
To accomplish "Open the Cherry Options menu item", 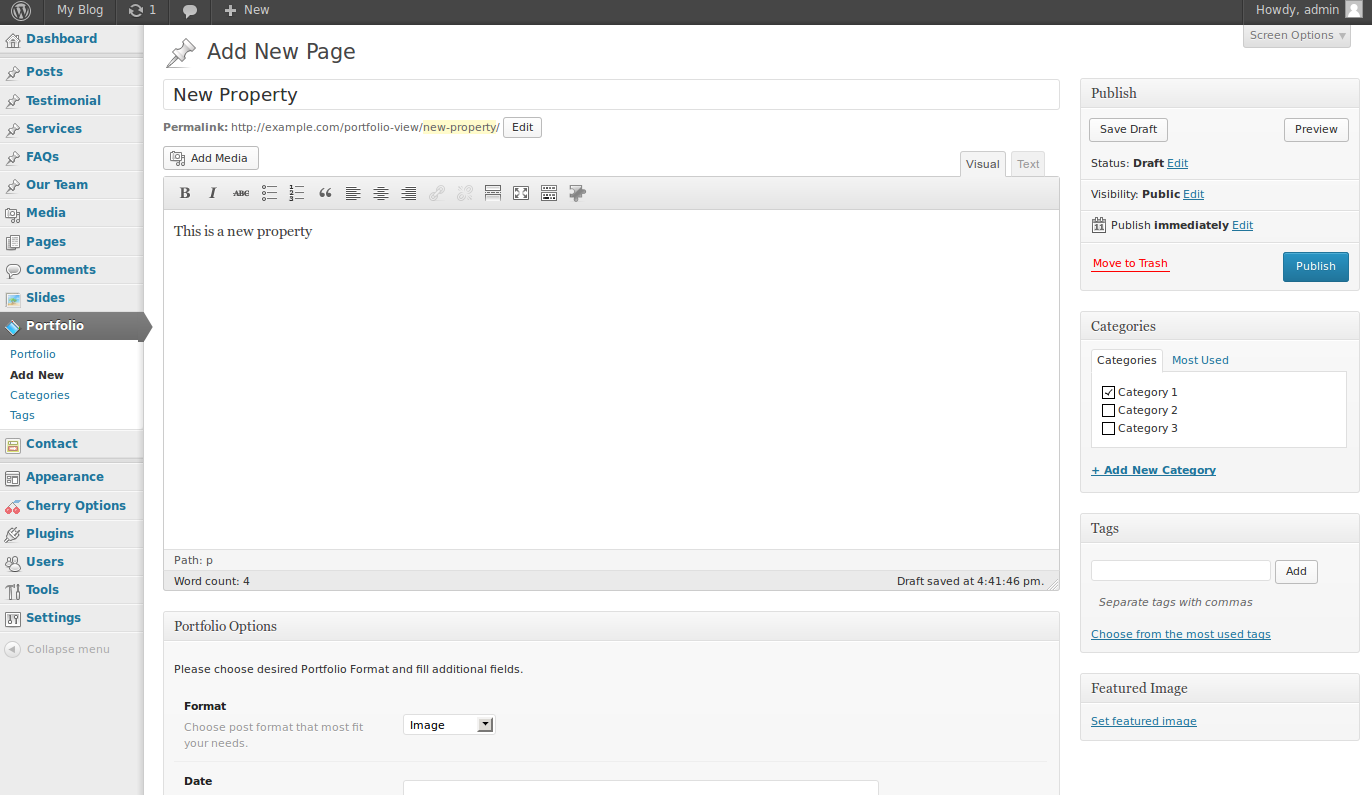I will point(75,505).
